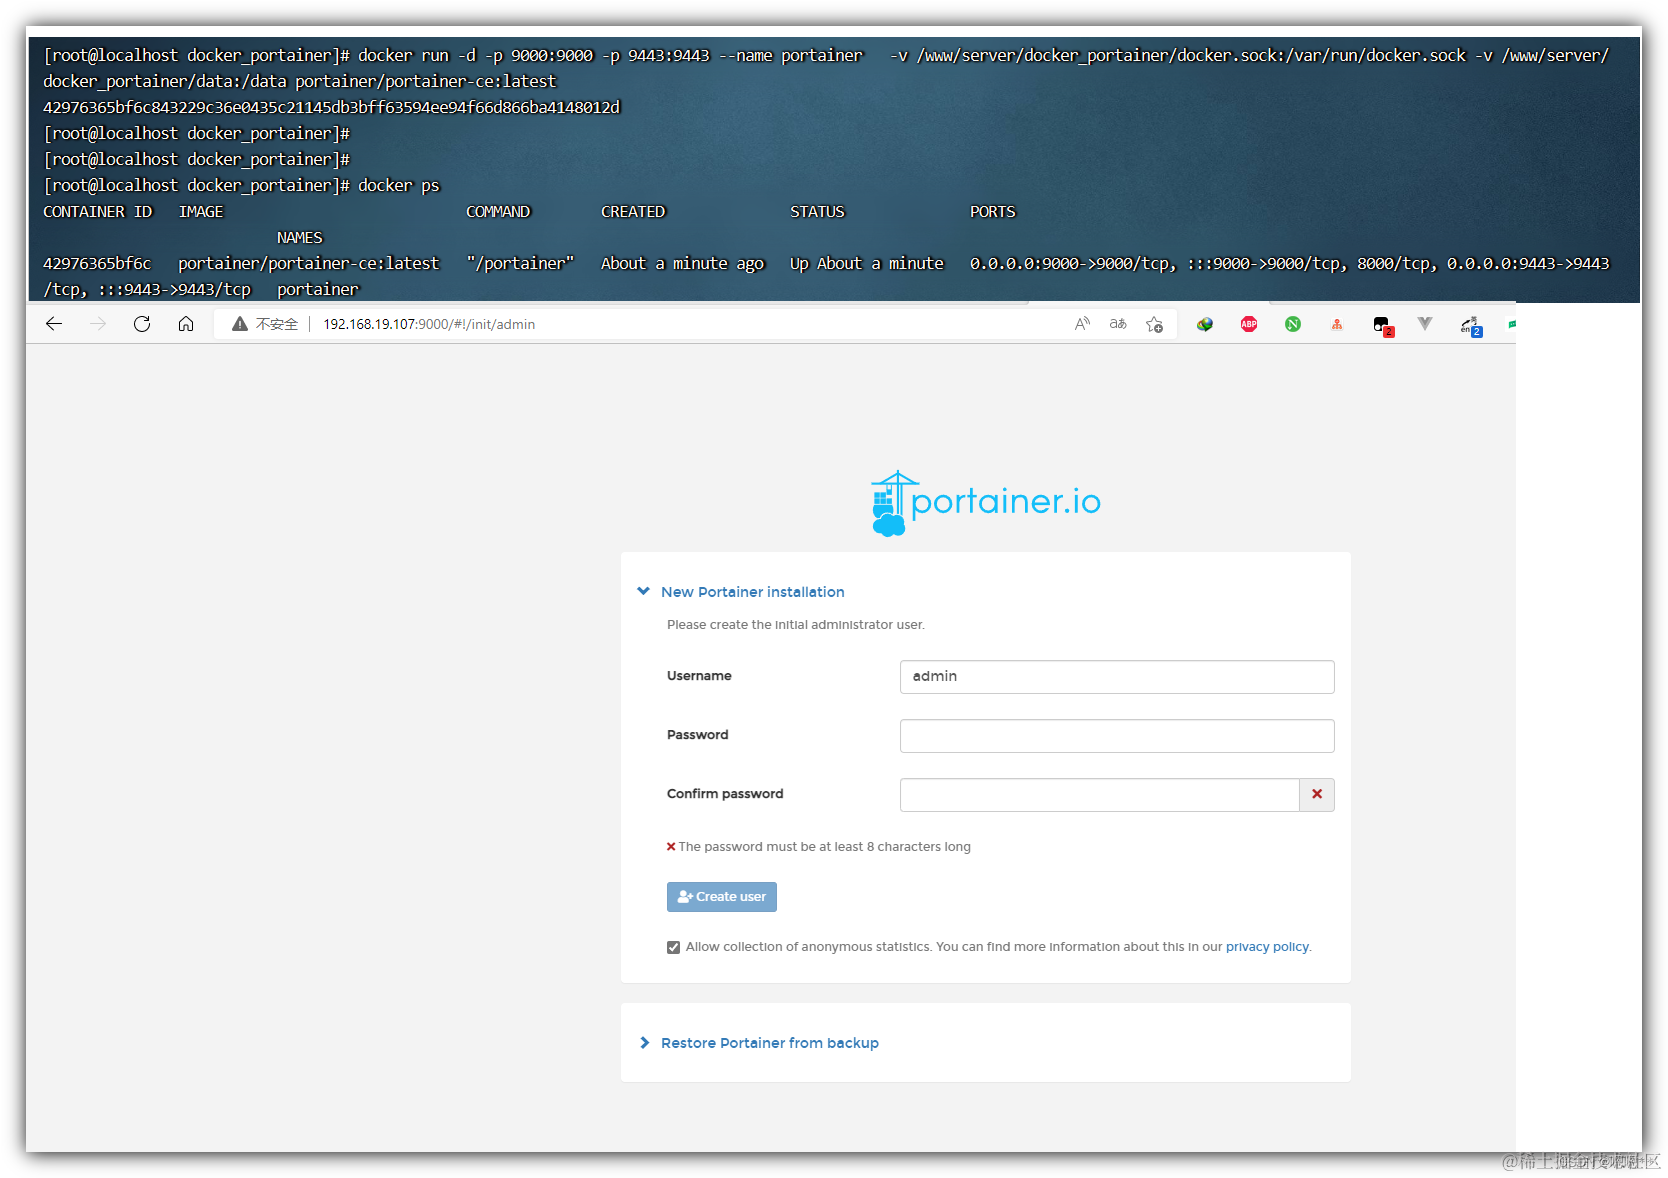Image resolution: width=1668 pixels, height=1178 pixels.
Task: Open the black extension with red badge
Action: click(1383, 325)
